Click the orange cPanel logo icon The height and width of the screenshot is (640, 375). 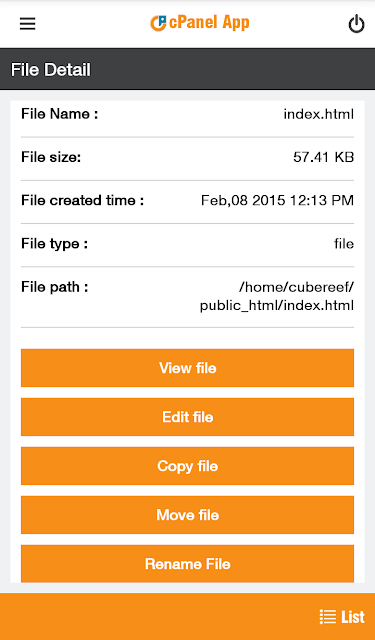coord(158,23)
